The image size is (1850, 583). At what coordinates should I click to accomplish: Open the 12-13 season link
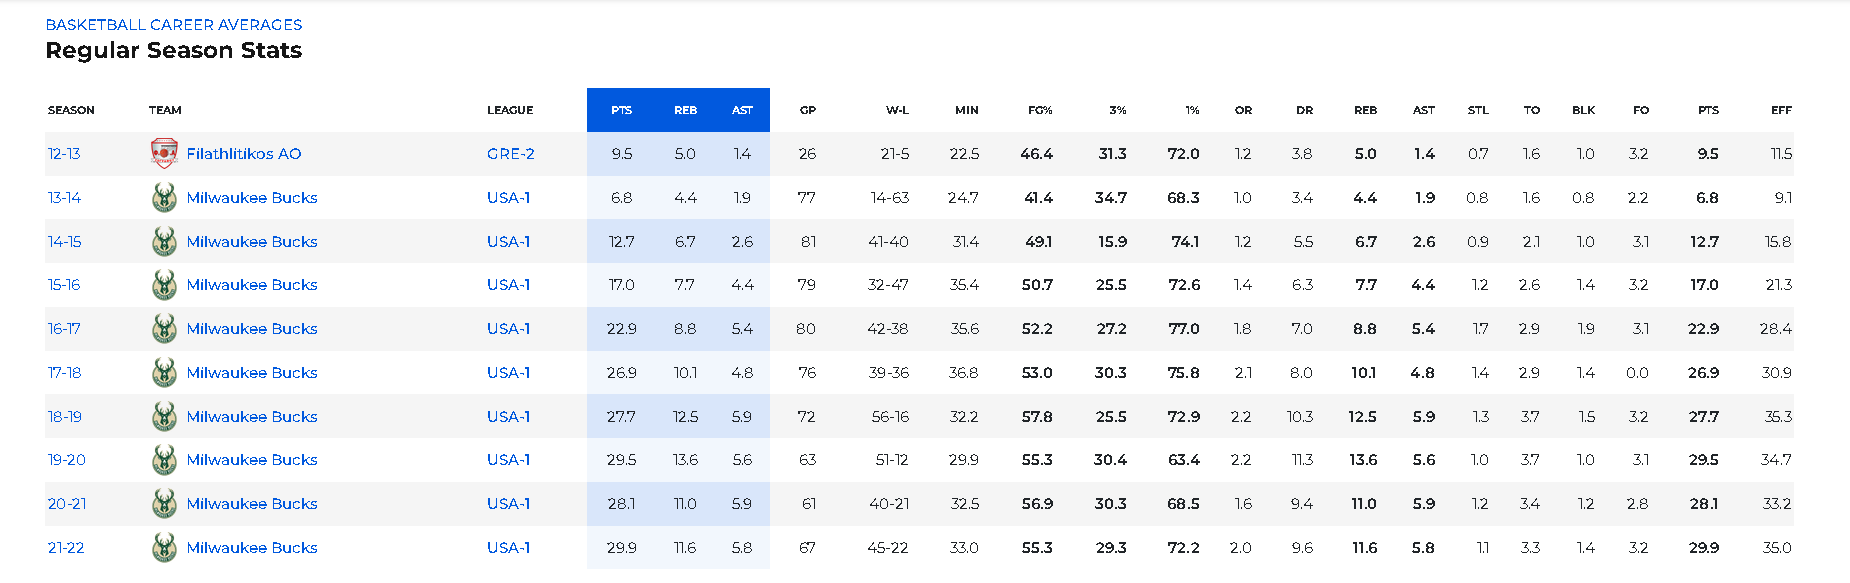pyautogui.click(x=64, y=154)
